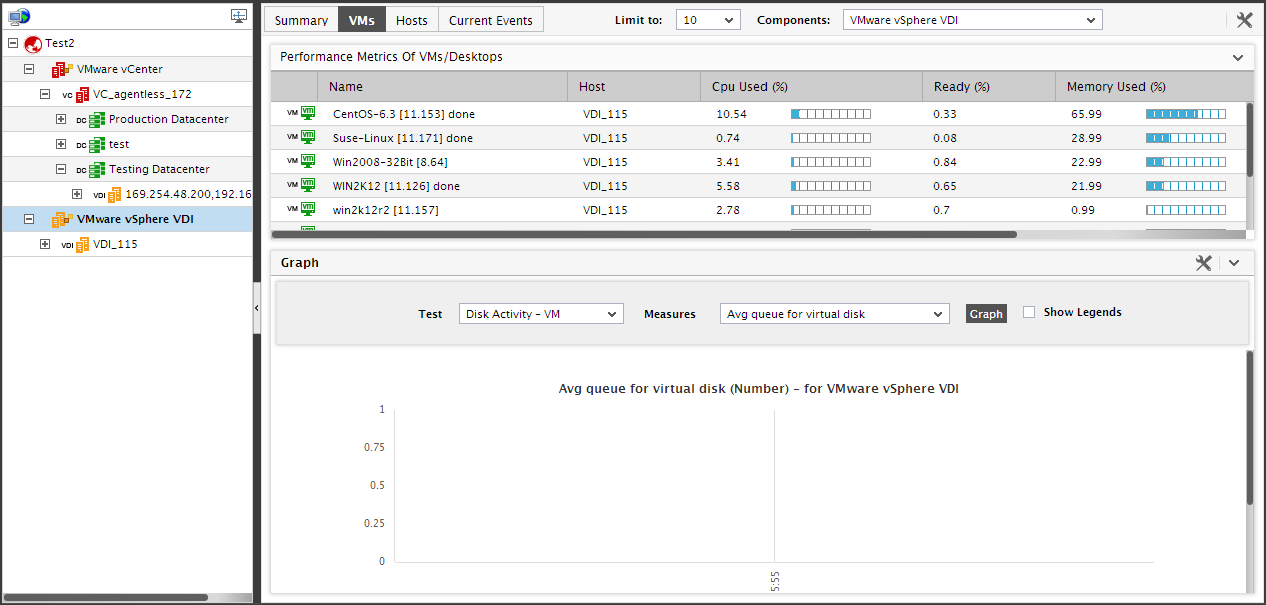Image resolution: width=1266 pixels, height=605 pixels.
Task: Click CPU usage bar for CentOS-6.3 row
Action: [x=831, y=114]
